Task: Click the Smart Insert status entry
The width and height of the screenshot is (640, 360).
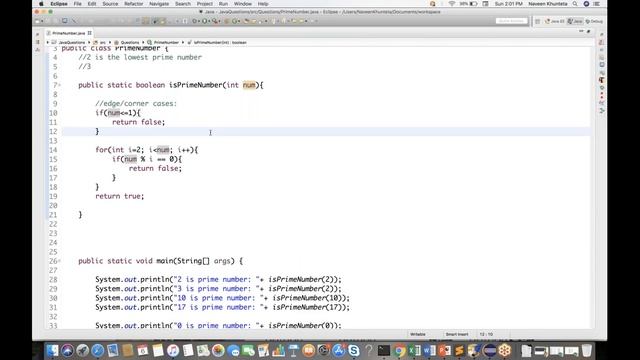Action: click(457, 334)
